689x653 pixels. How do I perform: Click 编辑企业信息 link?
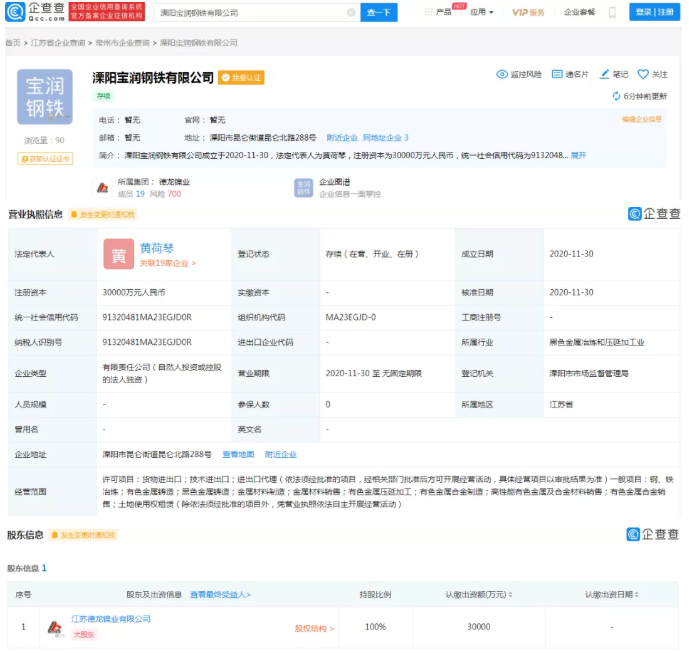pos(642,119)
